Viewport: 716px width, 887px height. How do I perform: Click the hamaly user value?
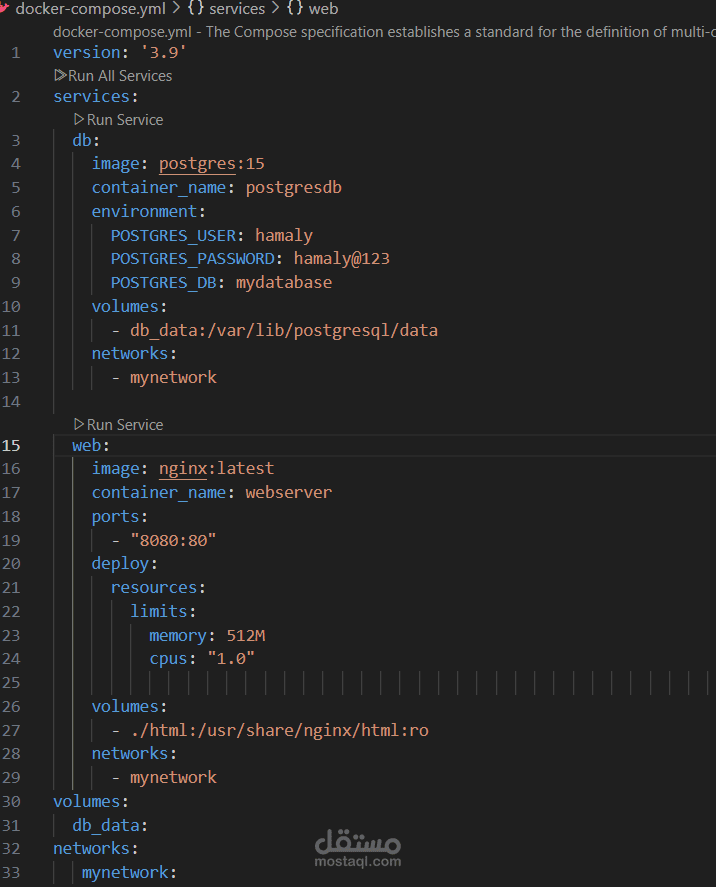point(284,235)
